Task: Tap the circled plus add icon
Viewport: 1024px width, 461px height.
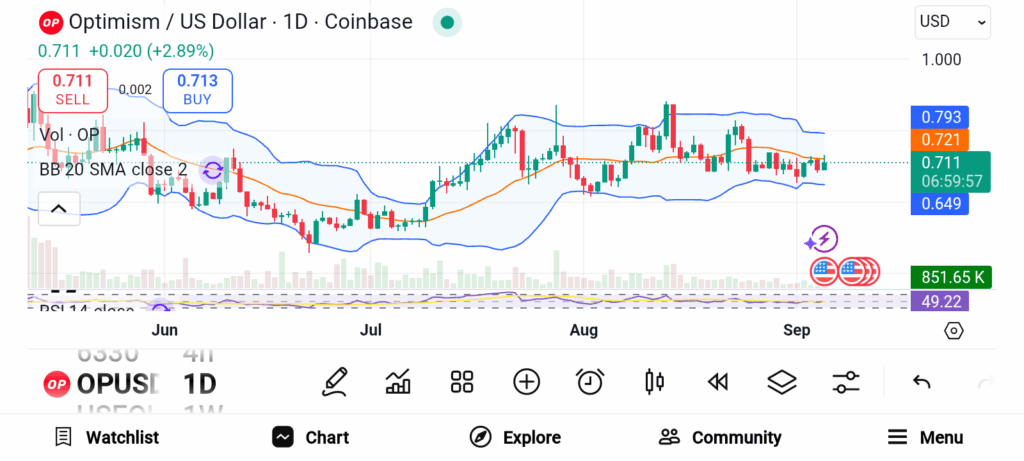Action: (x=526, y=382)
